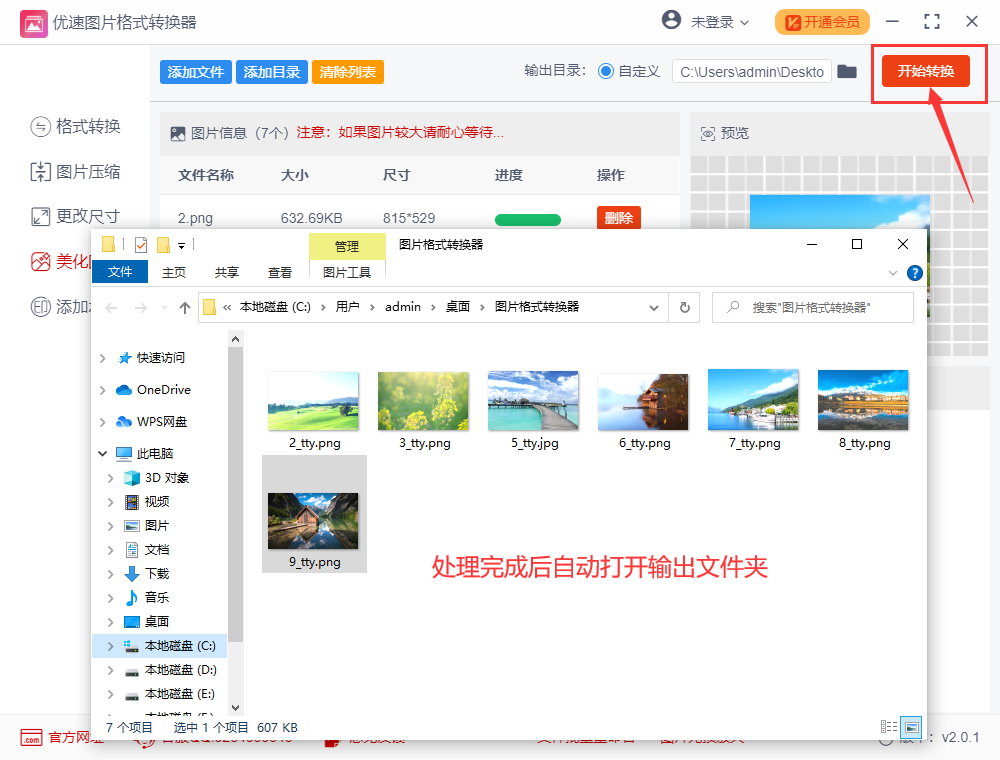Click the 管理 contextual tab
Viewport: 1000px width, 760px height.
347,246
